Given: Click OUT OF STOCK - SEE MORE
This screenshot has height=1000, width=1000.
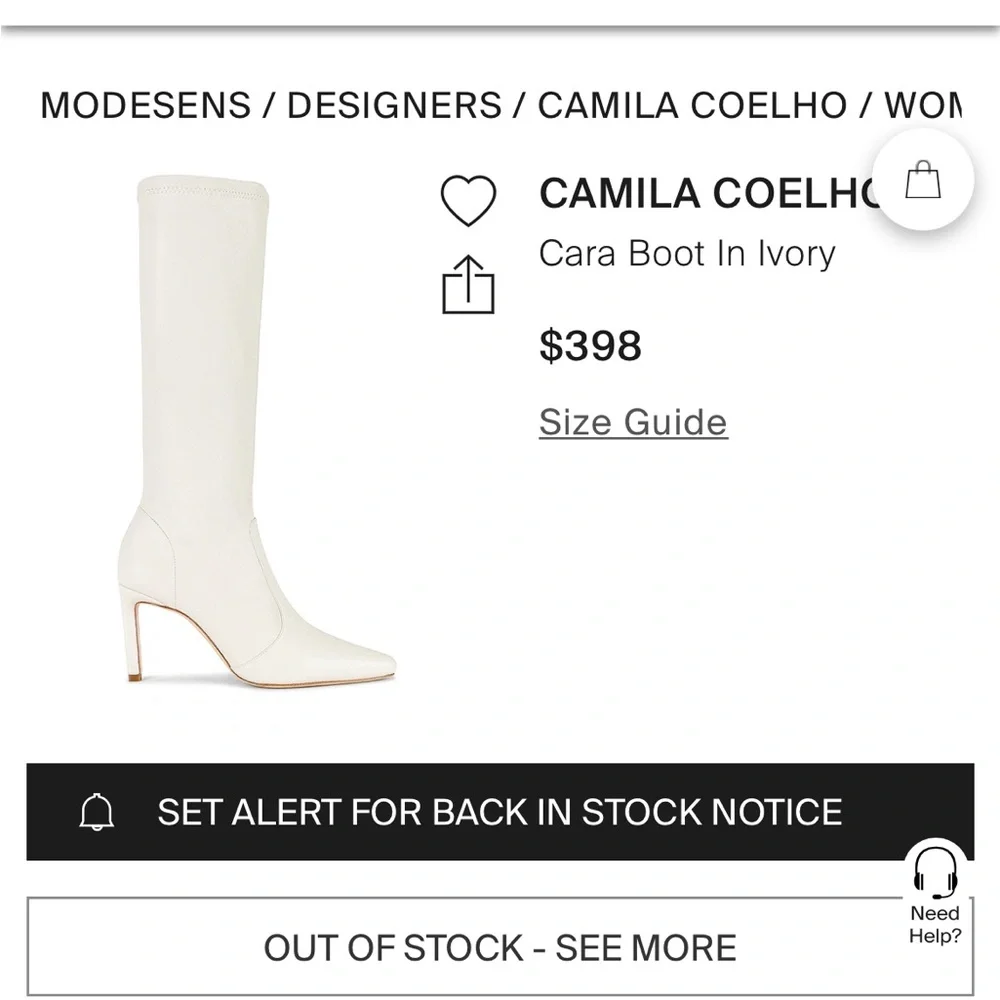Looking at the screenshot, I should pyautogui.click(x=500, y=947).
